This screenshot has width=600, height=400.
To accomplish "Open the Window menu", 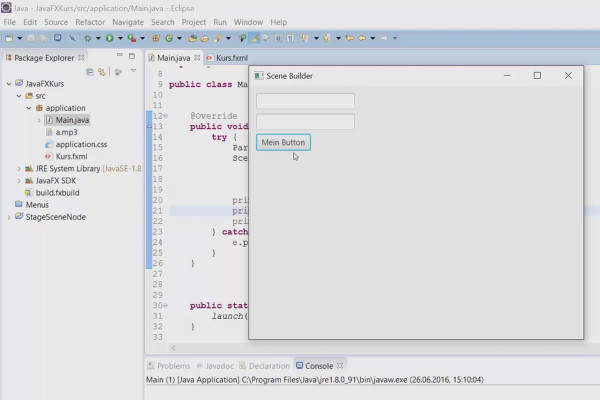I will point(248,22).
